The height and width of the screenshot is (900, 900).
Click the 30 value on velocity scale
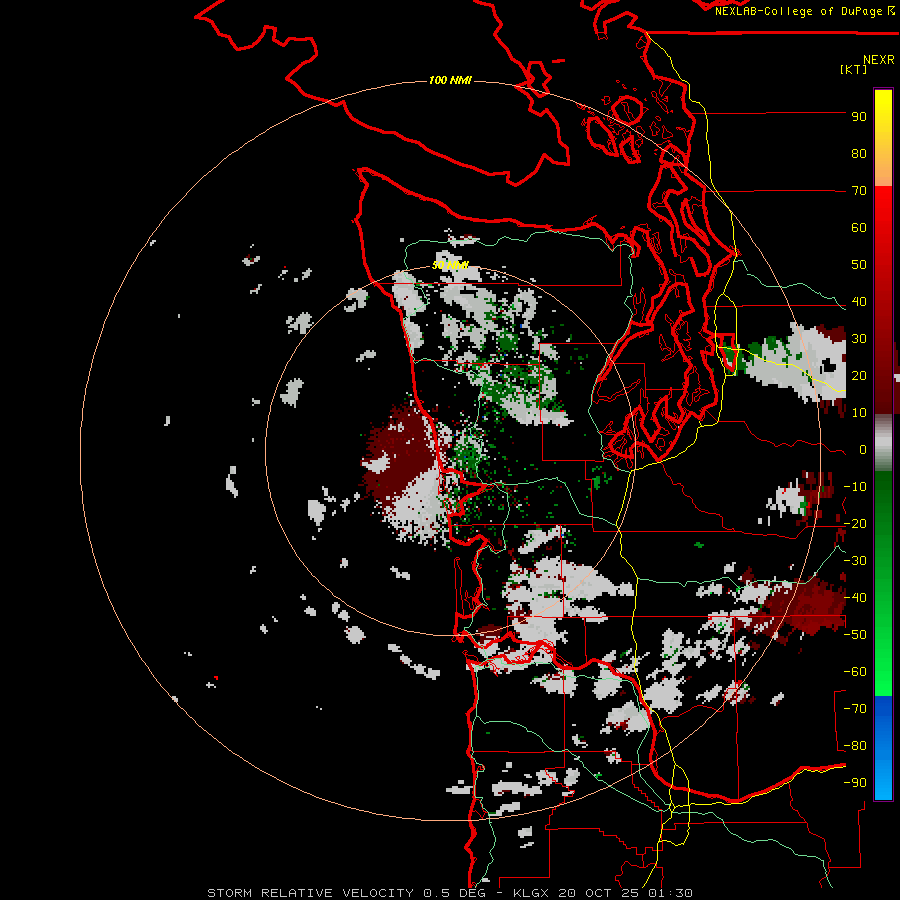pyautogui.click(x=859, y=339)
